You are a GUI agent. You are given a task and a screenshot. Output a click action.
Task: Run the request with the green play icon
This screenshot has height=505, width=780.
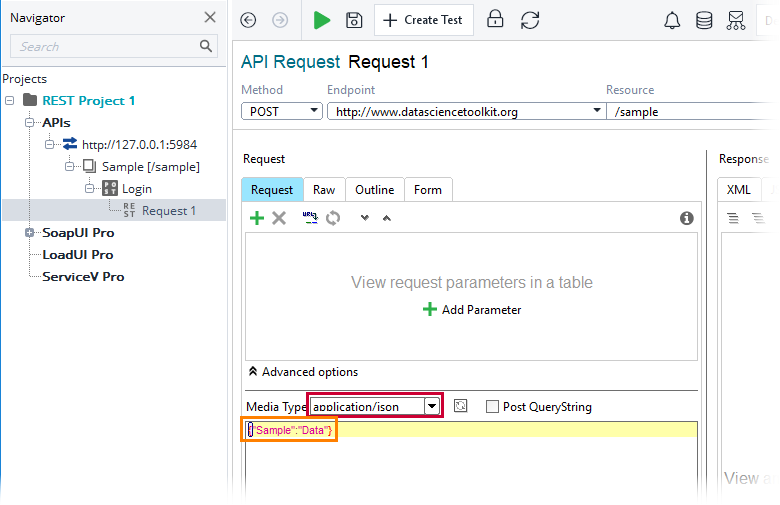click(322, 20)
